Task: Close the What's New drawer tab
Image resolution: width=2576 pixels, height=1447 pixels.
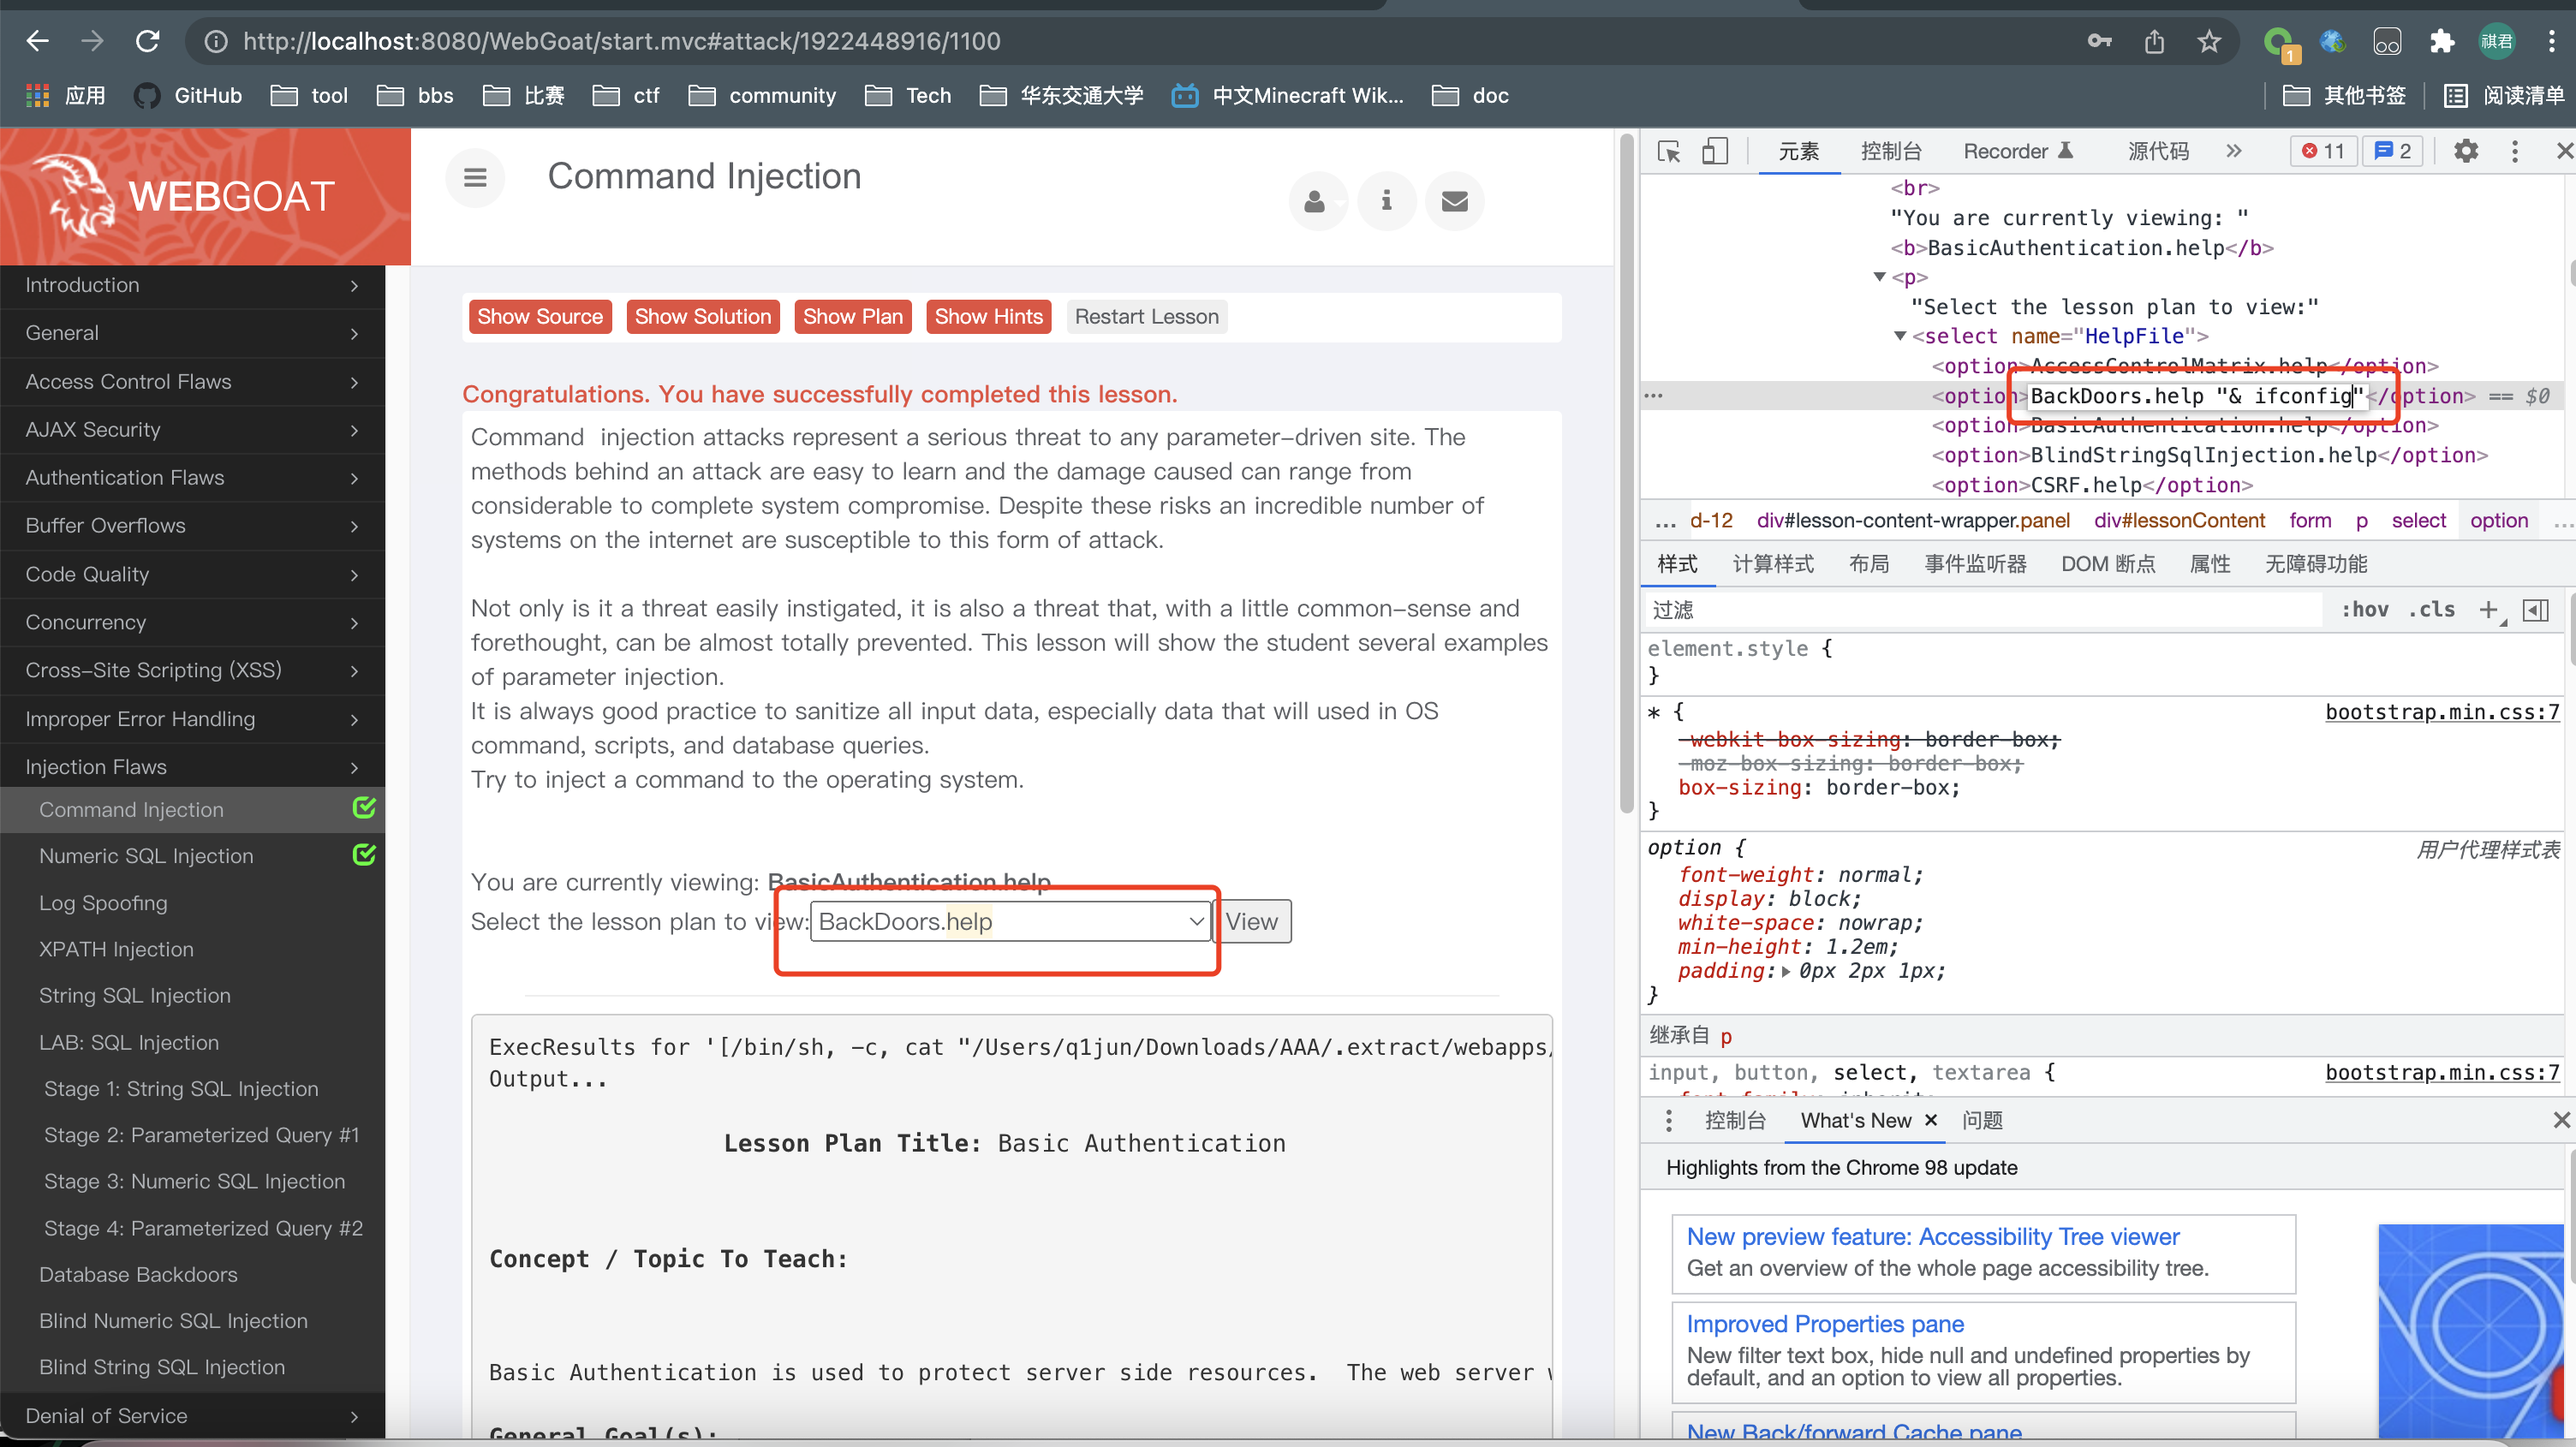Action: [x=1931, y=1120]
